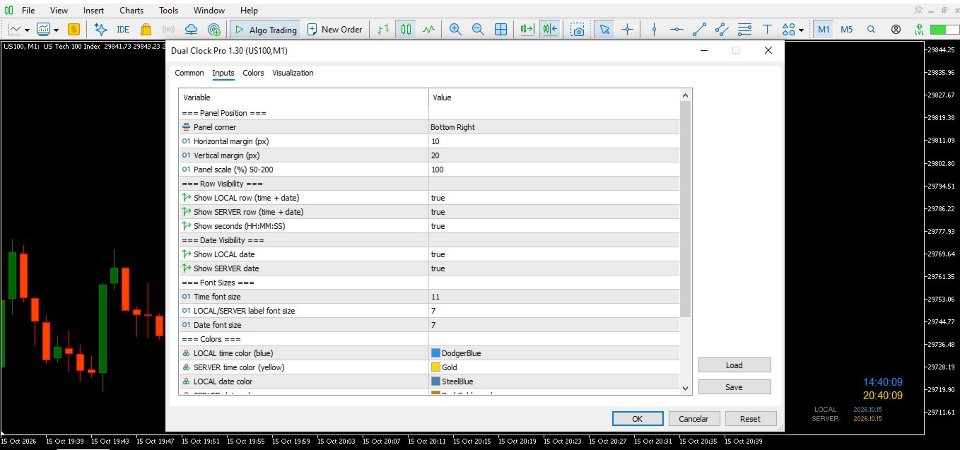The height and width of the screenshot is (450, 960).
Task: Pick the SteelBlue LOCAL date color
Action: 554,381
